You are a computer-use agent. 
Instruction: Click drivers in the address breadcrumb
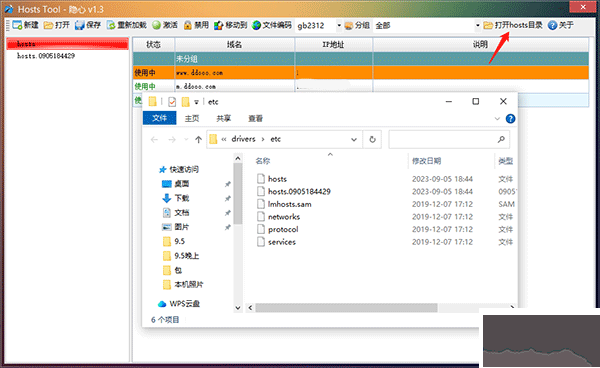(x=243, y=139)
